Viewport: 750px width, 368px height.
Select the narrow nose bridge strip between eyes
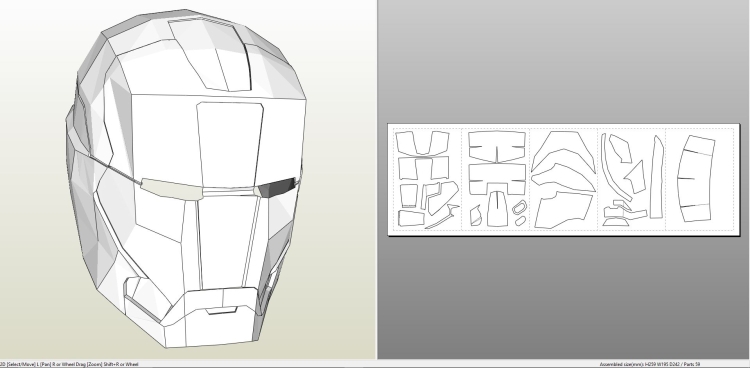pyautogui.click(x=230, y=192)
